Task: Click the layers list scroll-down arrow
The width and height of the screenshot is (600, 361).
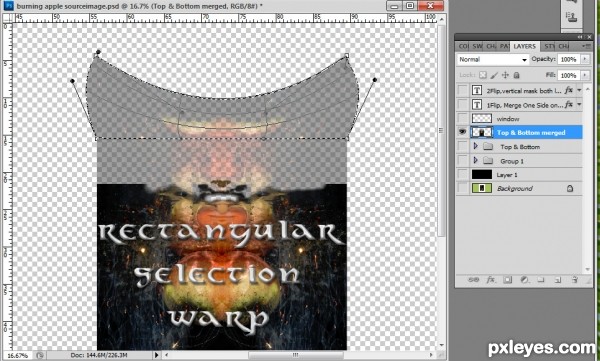Action: tap(587, 270)
